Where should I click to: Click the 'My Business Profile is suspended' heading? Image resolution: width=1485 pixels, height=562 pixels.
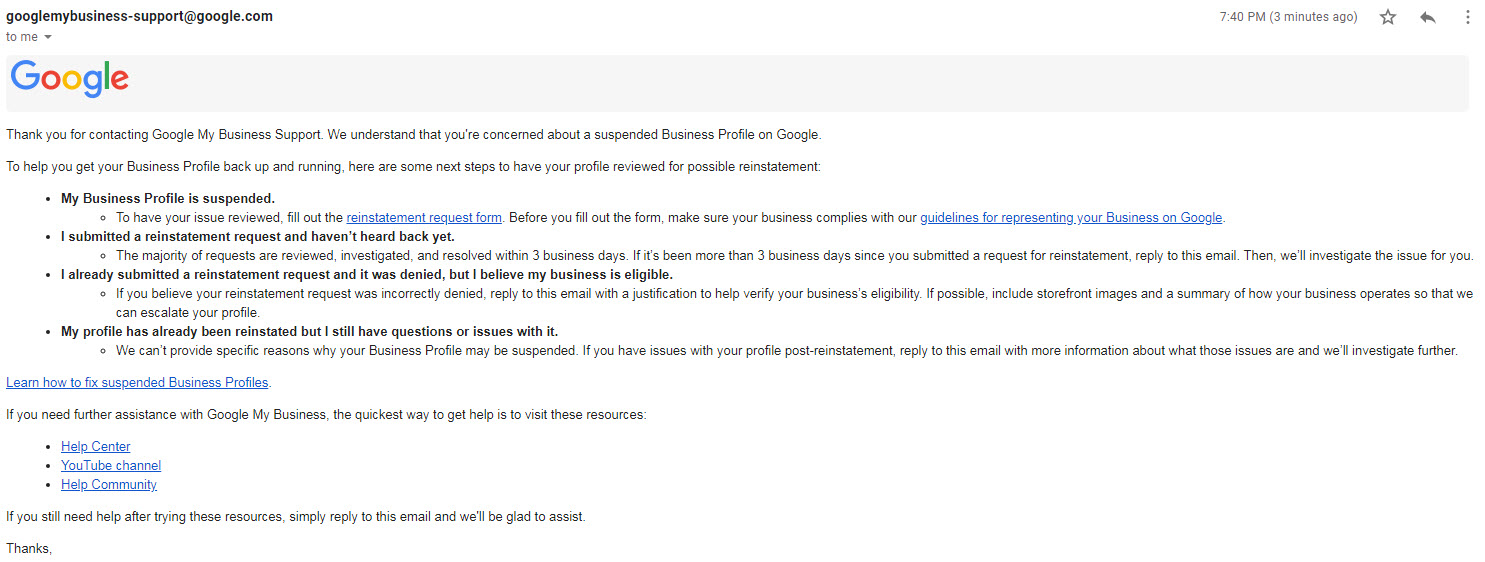(x=168, y=198)
